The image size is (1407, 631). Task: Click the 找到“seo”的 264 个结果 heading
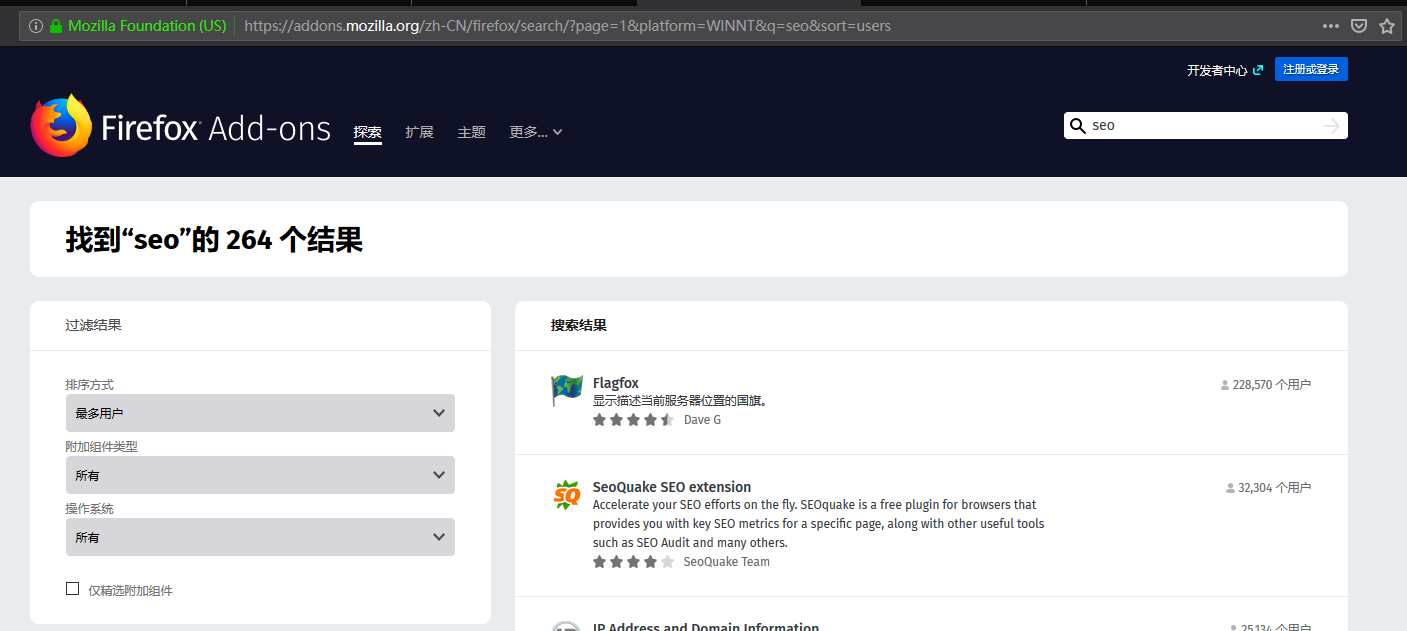[x=214, y=240]
